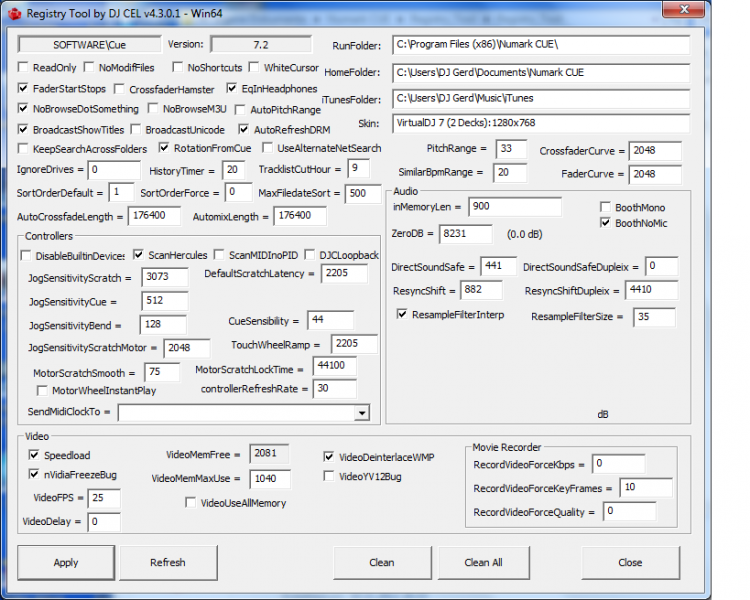The image size is (750, 600).
Task: Select the VideoFPS input box
Action: [103, 498]
